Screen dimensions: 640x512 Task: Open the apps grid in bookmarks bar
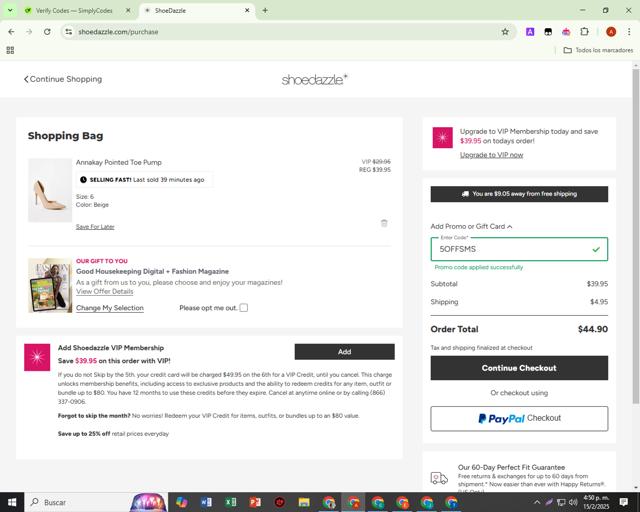tap(11, 50)
